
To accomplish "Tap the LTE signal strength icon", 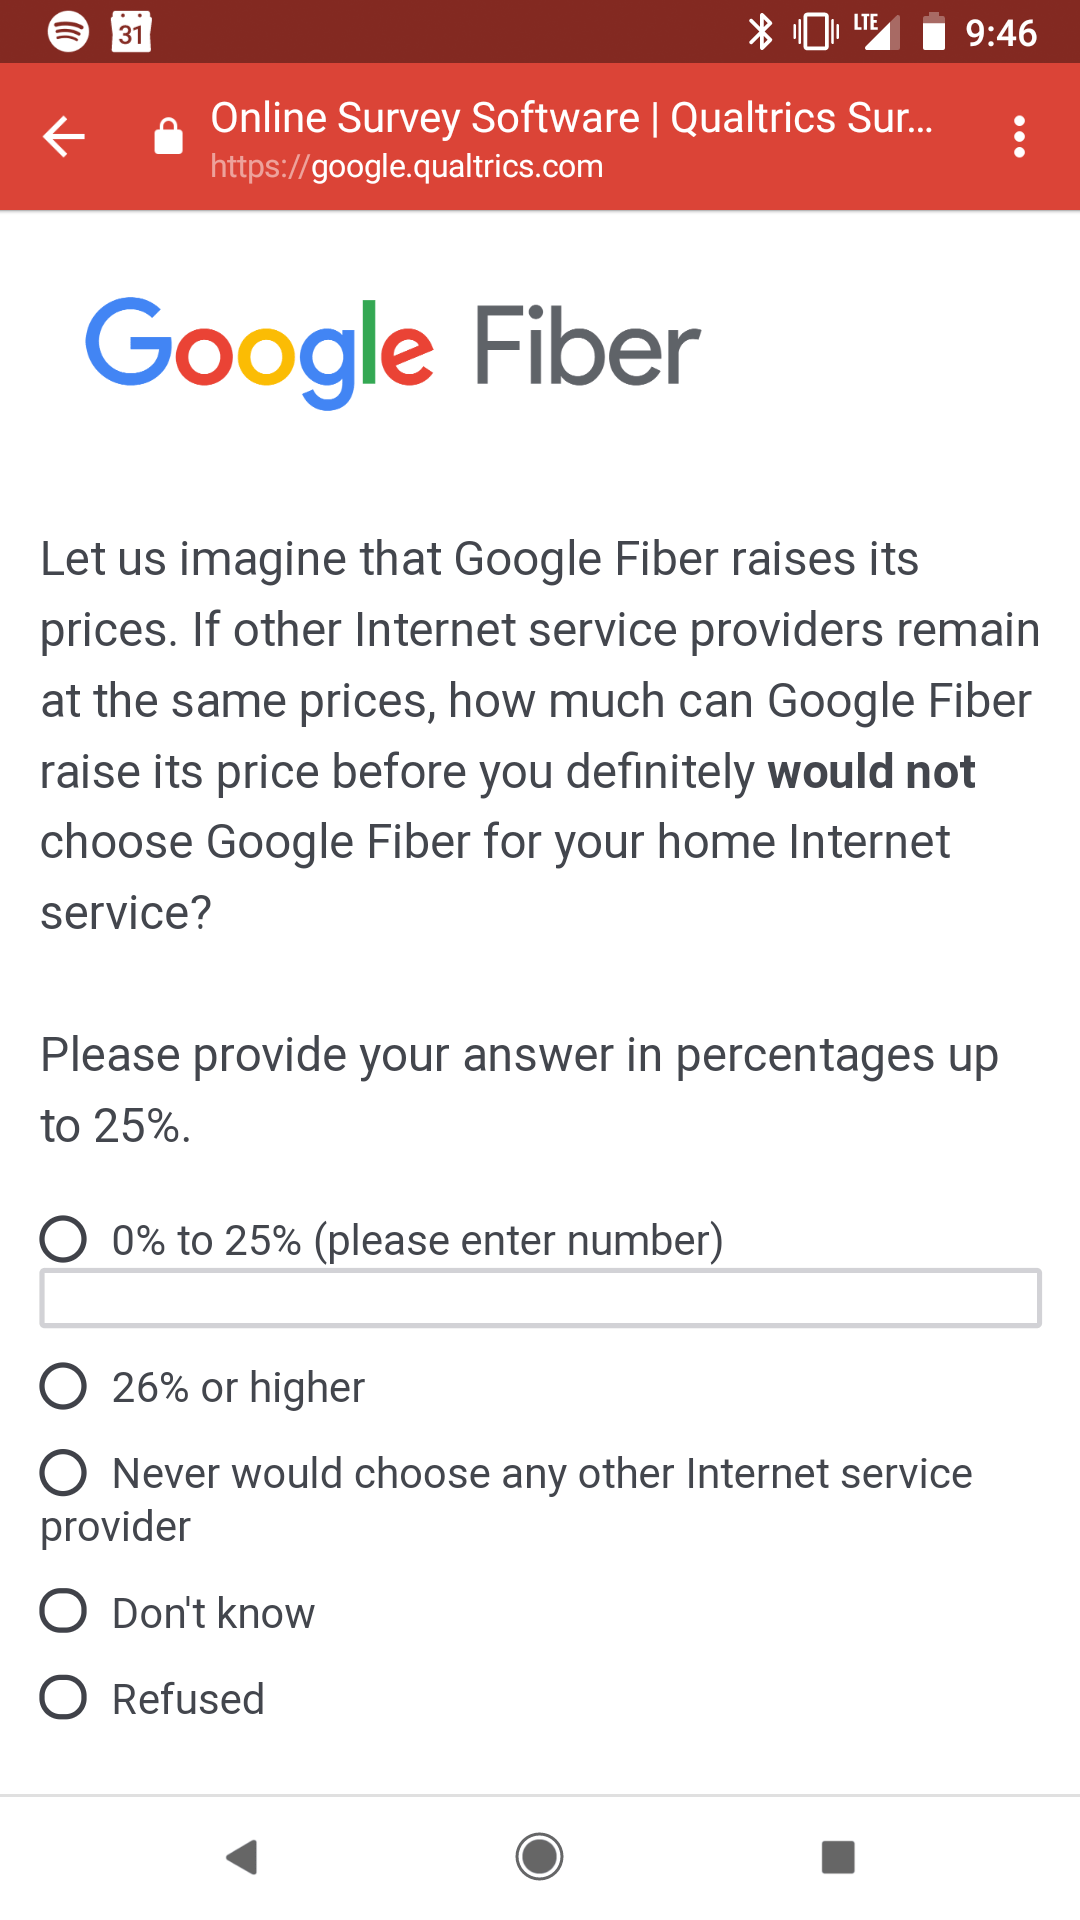I will tap(877, 32).
